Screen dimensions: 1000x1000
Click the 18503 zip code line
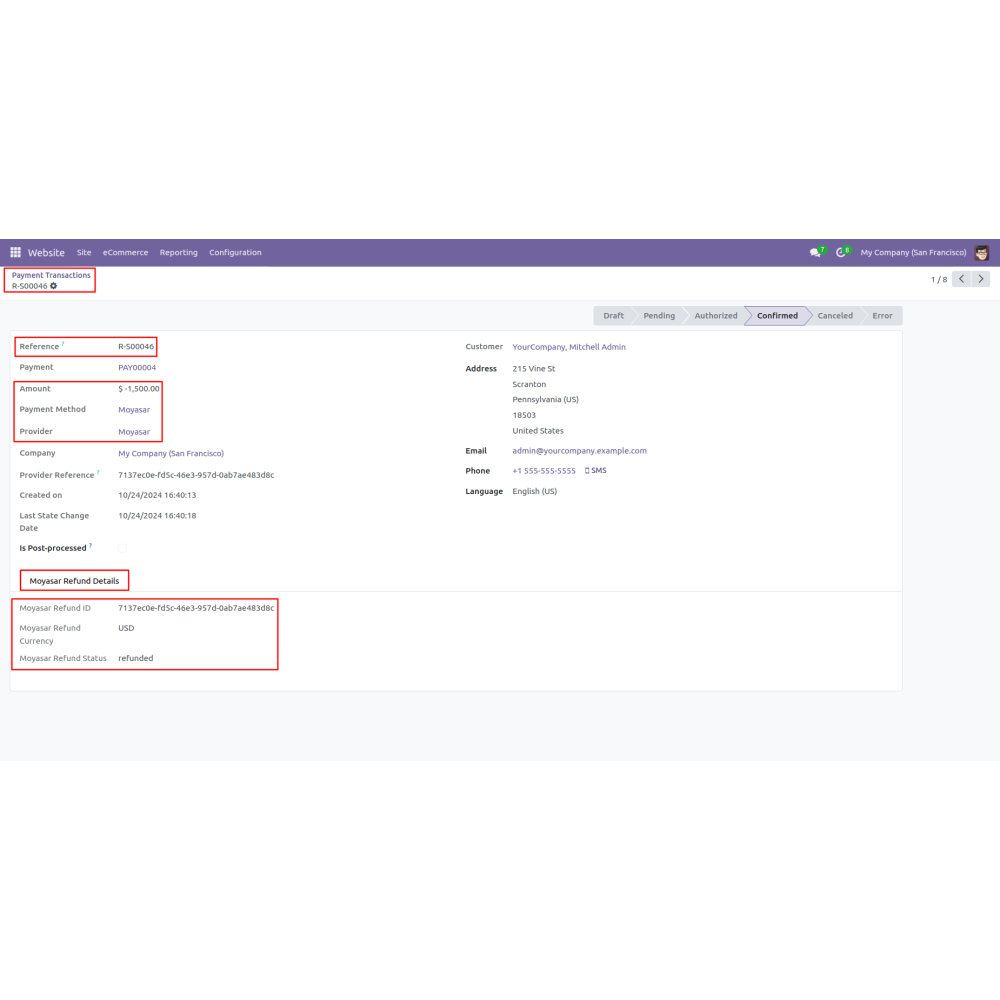point(524,415)
